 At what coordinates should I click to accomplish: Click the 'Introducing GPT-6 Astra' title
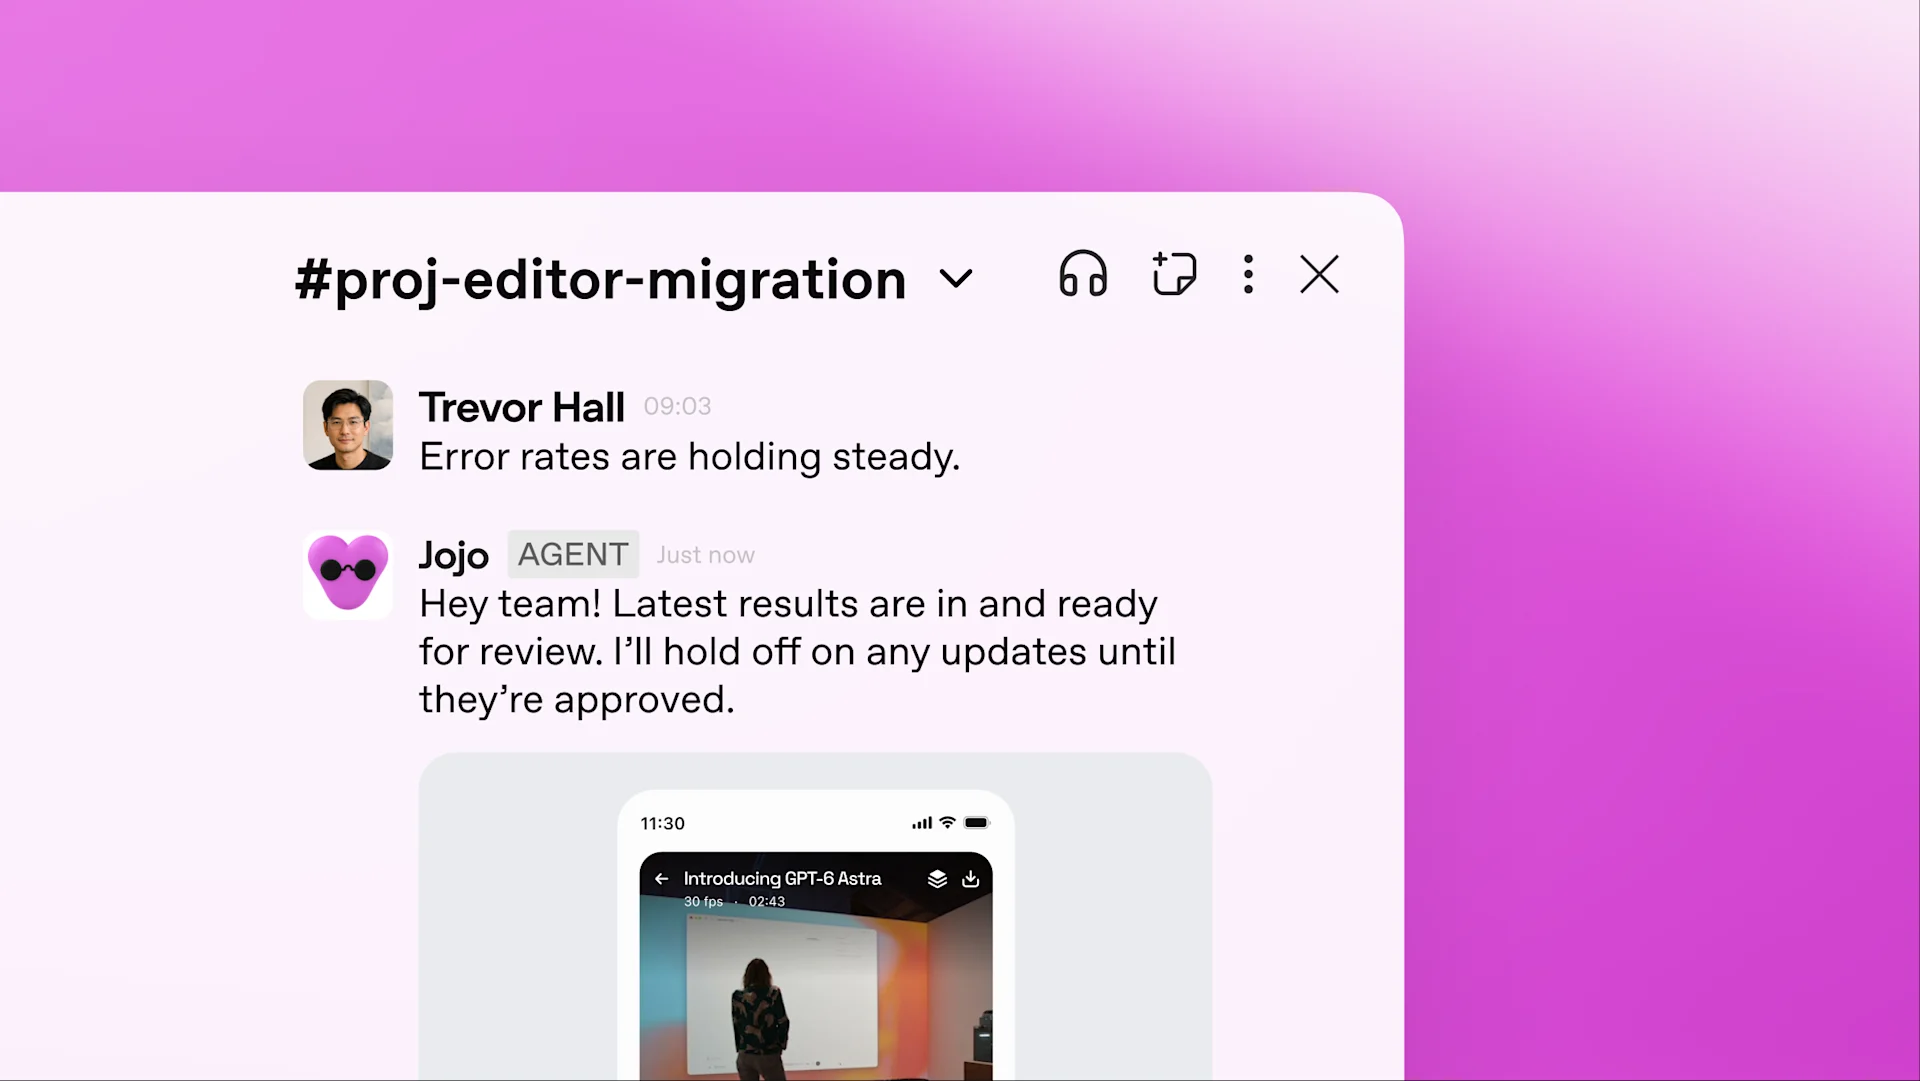click(782, 878)
